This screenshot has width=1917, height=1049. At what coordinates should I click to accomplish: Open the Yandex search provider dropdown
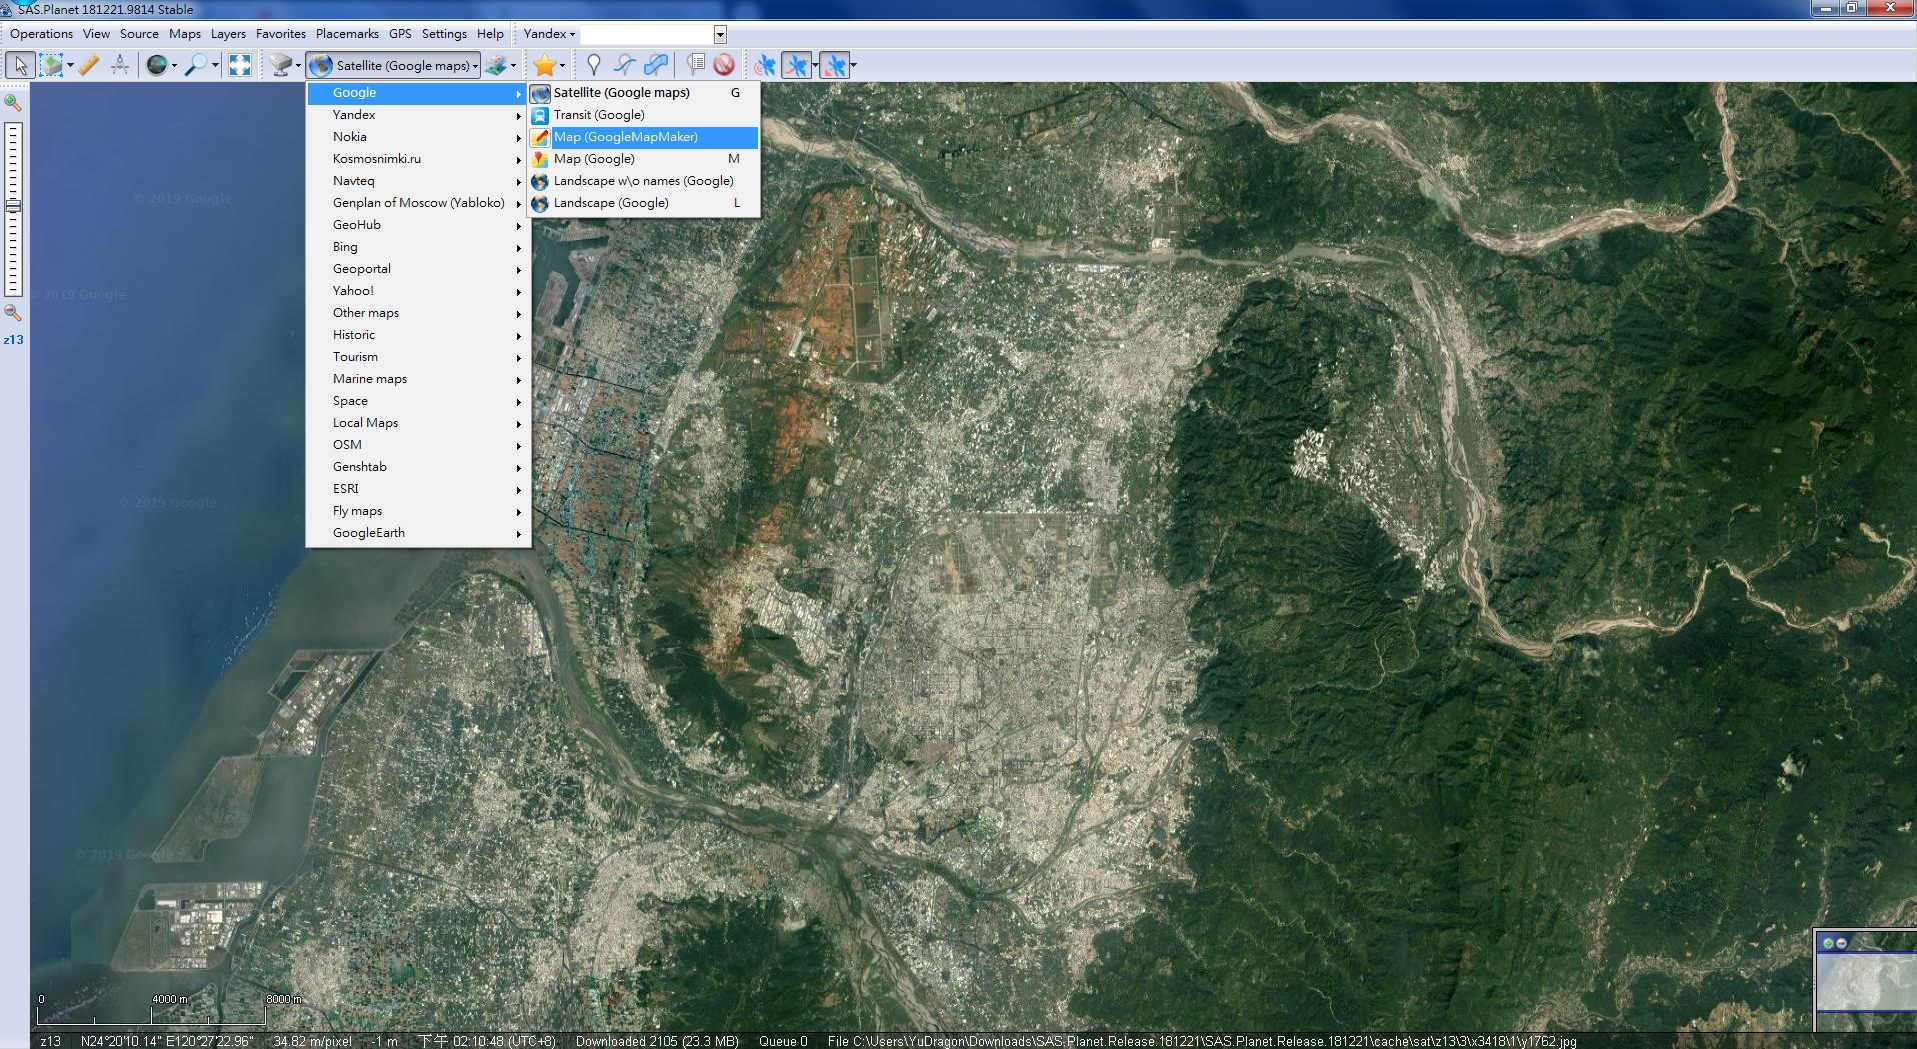(549, 34)
